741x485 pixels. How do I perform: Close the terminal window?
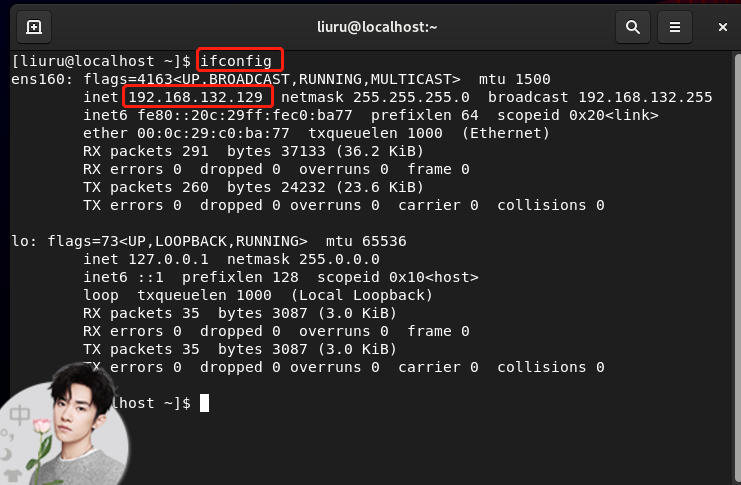click(x=723, y=27)
